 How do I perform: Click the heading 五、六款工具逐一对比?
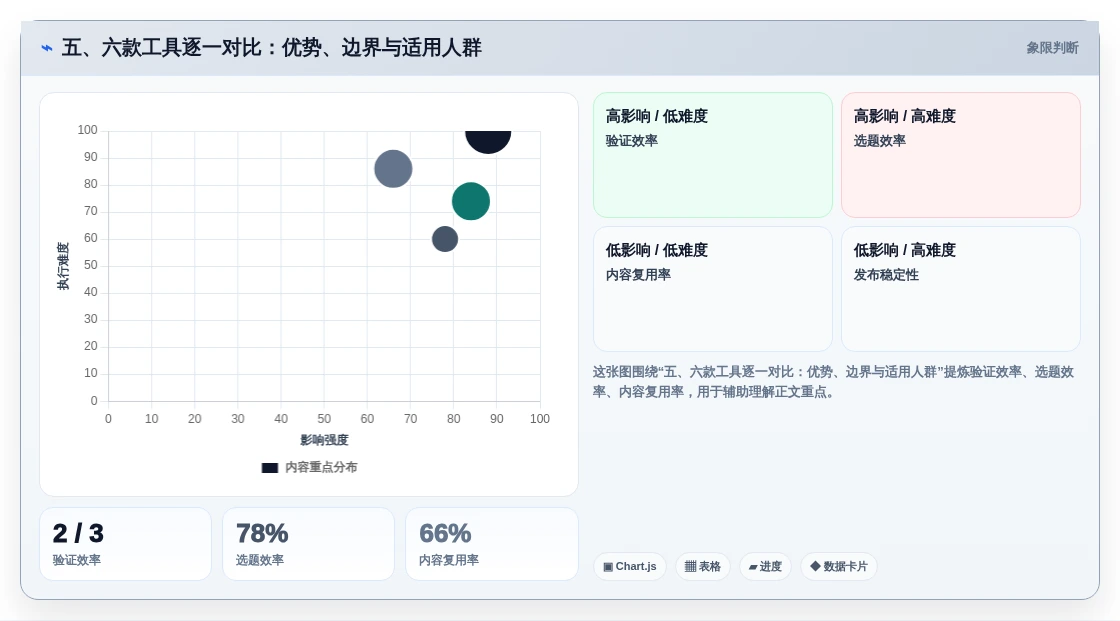pyautogui.click(x=271, y=48)
